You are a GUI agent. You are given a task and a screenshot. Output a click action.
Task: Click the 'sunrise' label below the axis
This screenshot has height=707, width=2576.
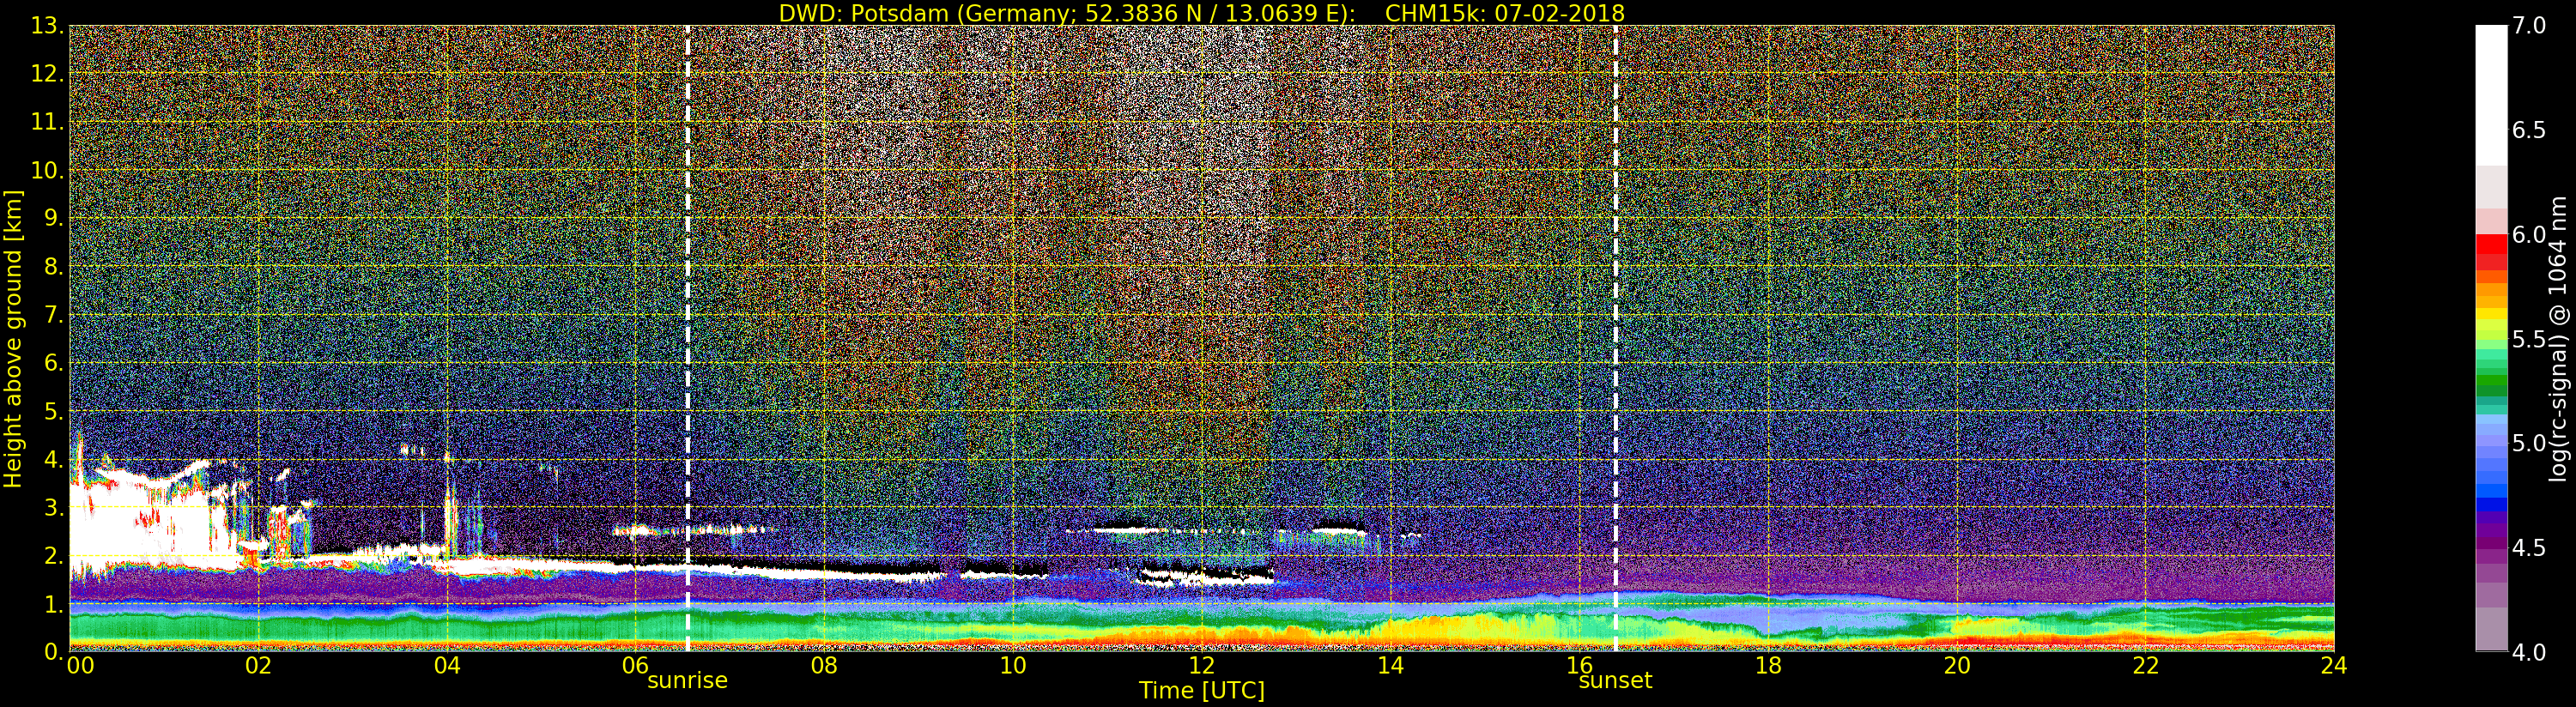[687, 681]
